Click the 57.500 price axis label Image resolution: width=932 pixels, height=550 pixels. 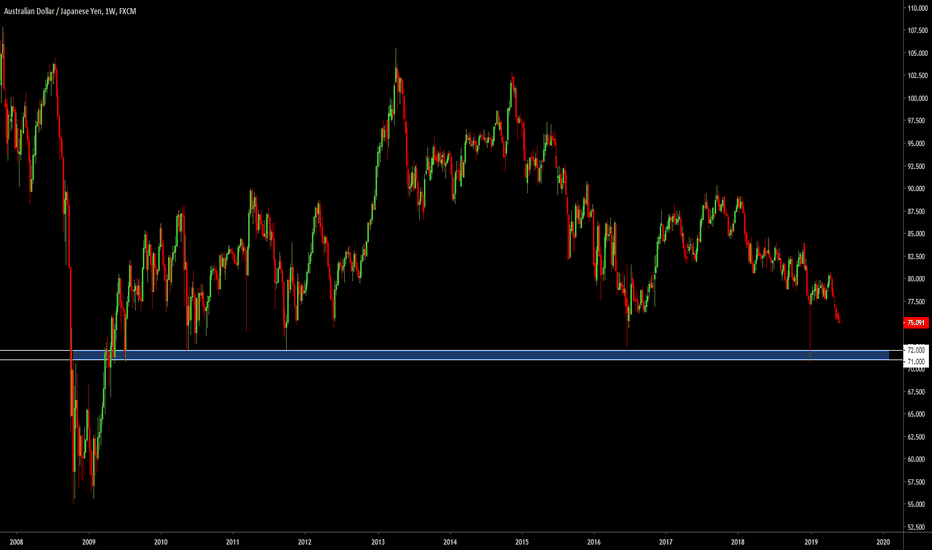pyautogui.click(x=917, y=482)
